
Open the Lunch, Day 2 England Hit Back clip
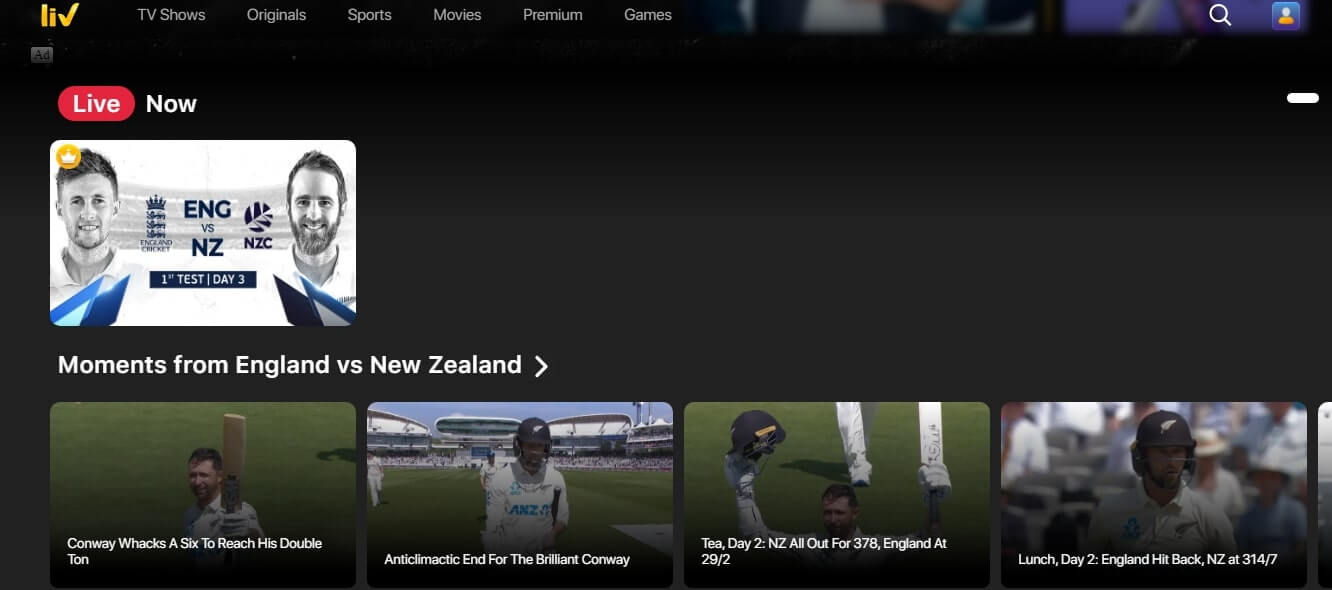click(1154, 494)
